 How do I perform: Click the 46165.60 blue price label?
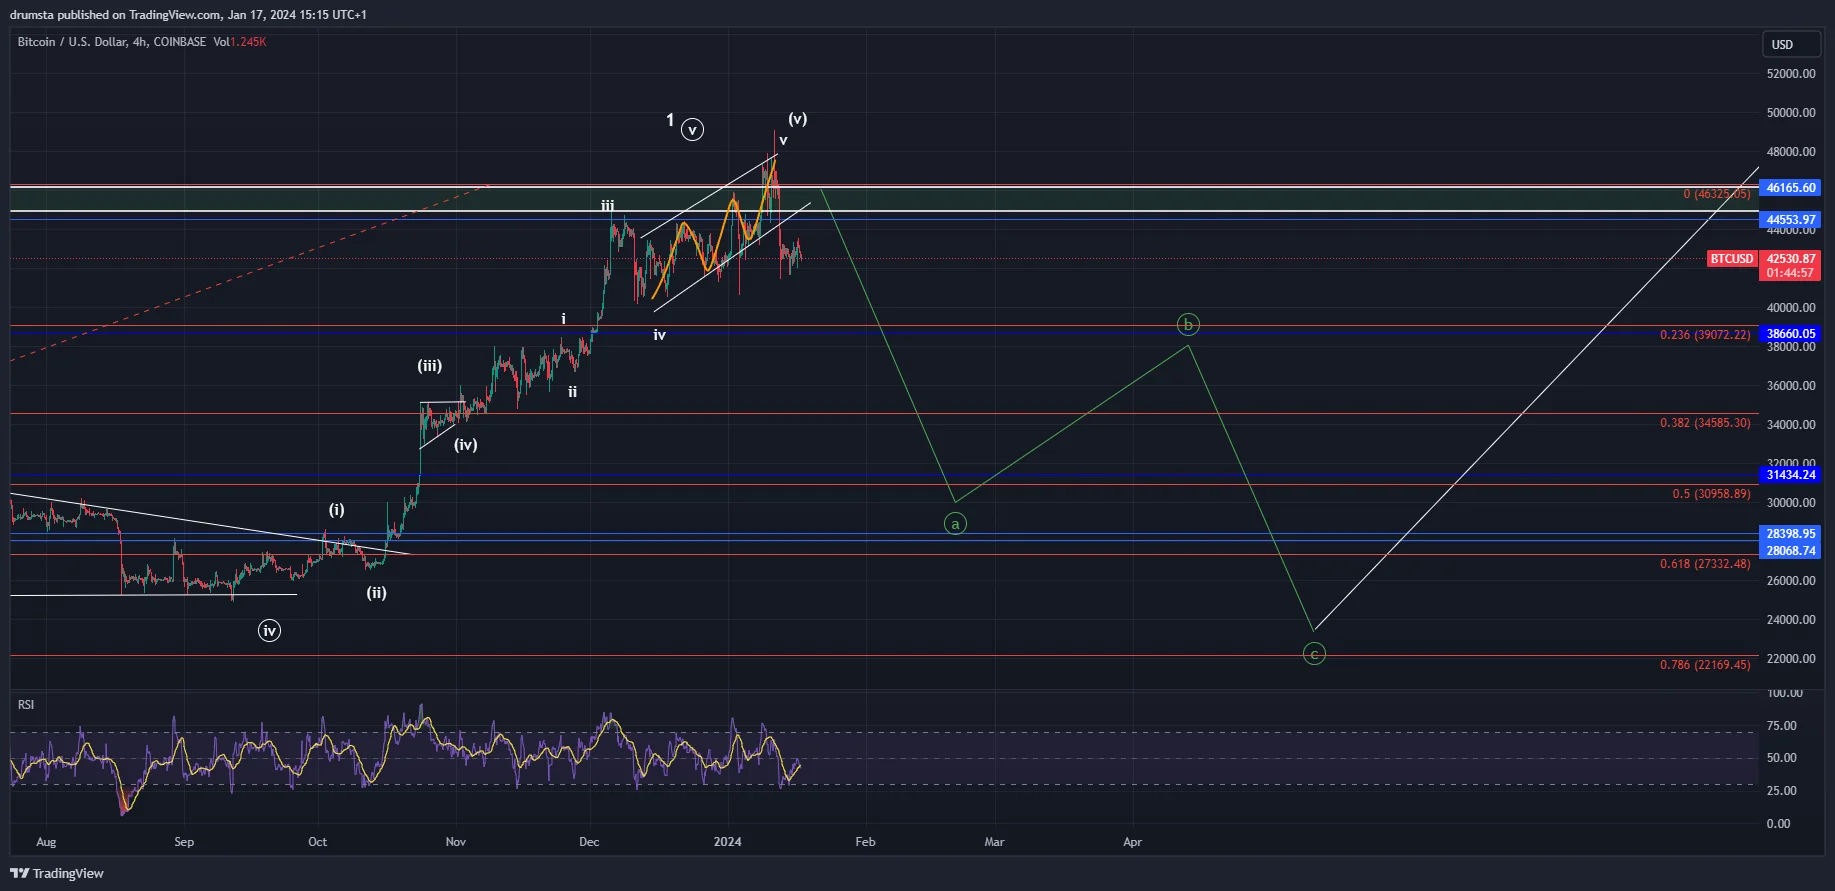pos(1790,188)
